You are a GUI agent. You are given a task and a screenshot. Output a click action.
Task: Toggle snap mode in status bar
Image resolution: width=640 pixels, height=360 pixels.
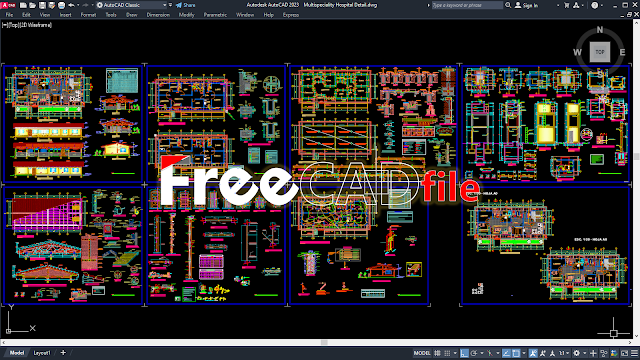[447, 353]
